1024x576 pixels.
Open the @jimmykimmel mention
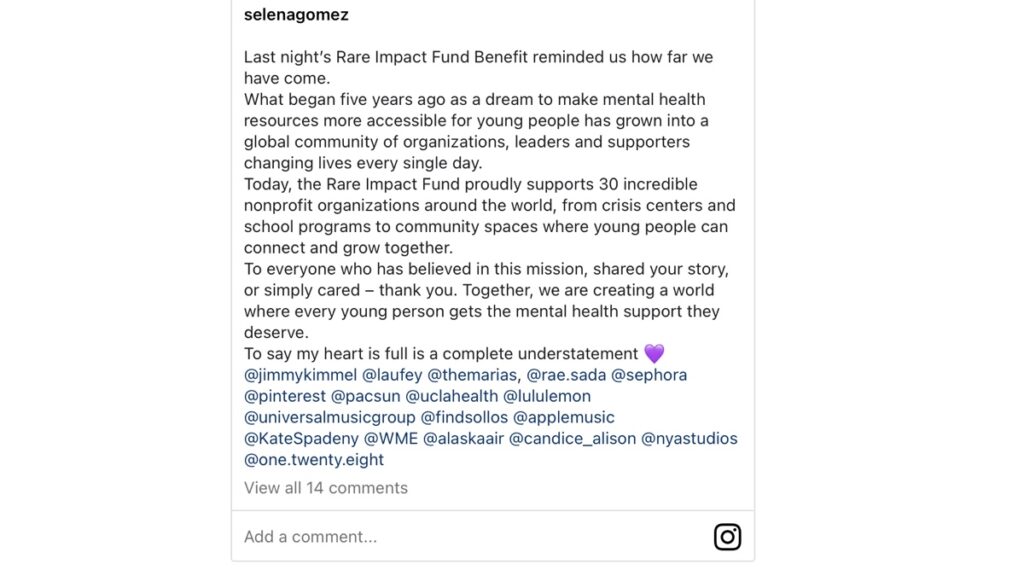[300, 375]
